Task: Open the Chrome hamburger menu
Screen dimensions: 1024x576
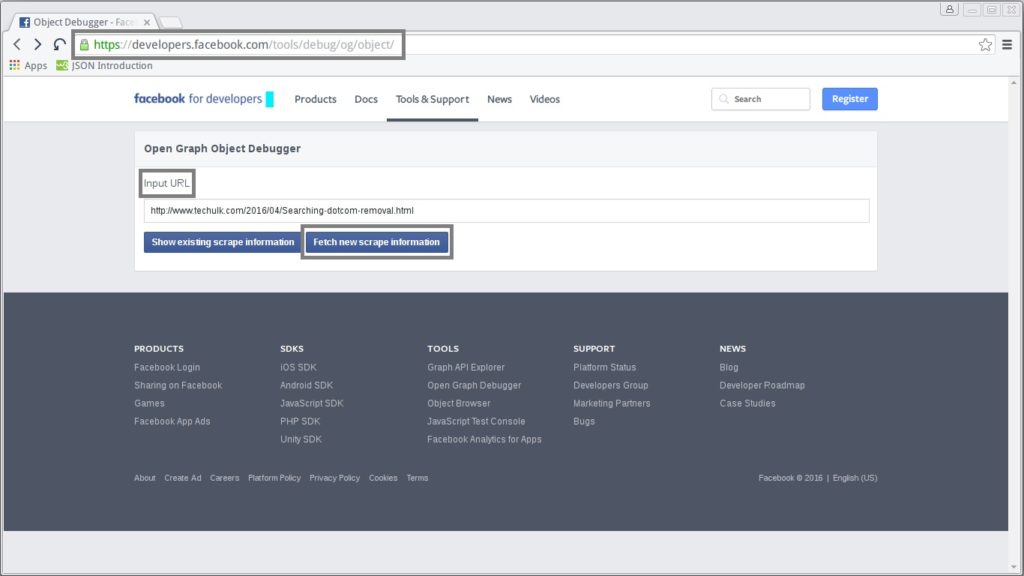Action: [x=1007, y=45]
